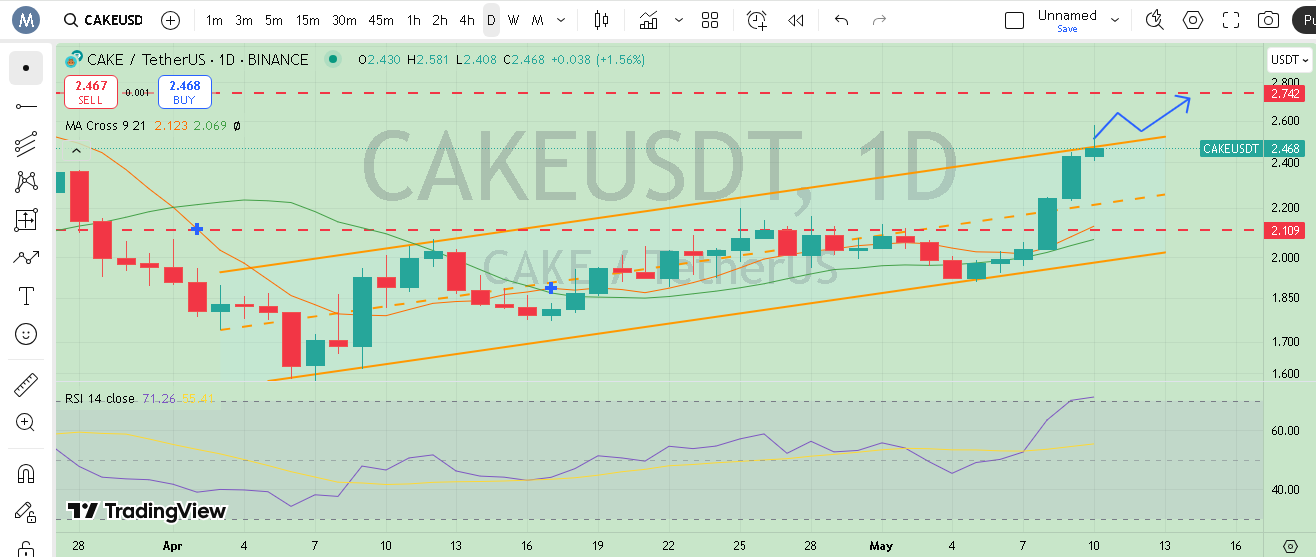Screen dimensions: 1316x557
Task: Click the BUY 2.468 button
Action: (x=184, y=92)
